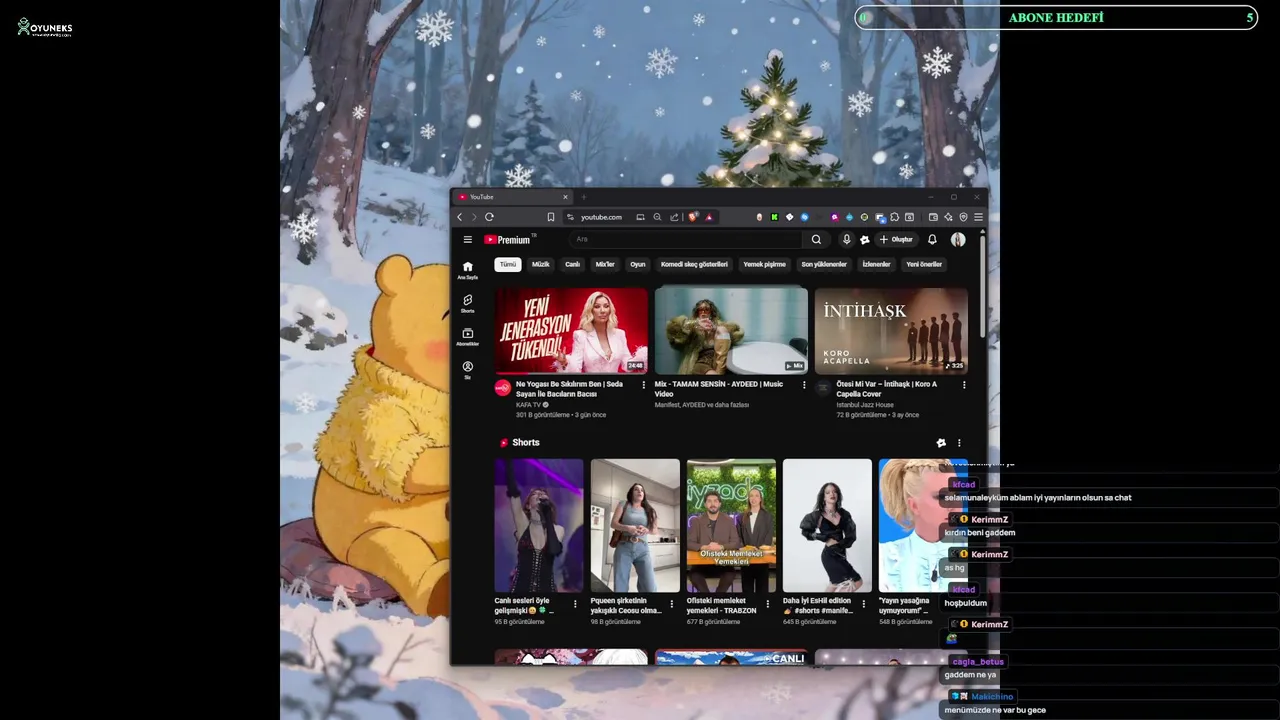Screen dimensions: 1280x720
Task: Open the Pqueen şirketinin short thumbnail
Action: [635, 525]
